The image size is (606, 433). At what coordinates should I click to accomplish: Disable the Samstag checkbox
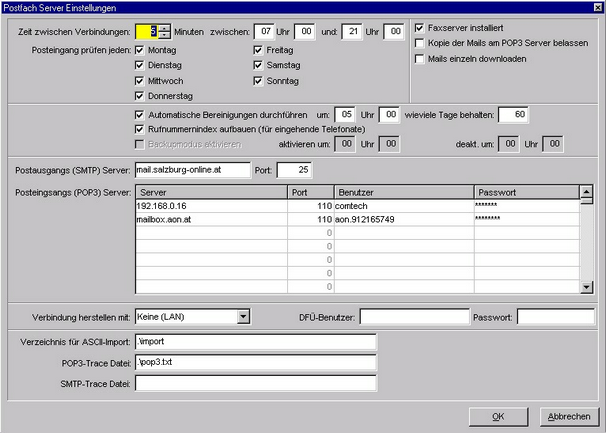click(258, 65)
